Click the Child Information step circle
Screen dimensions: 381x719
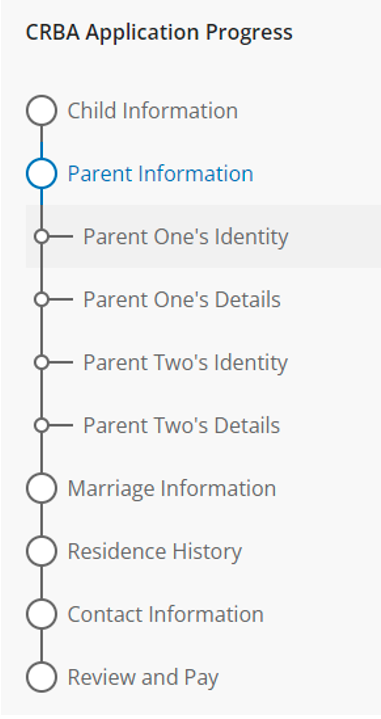41,111
